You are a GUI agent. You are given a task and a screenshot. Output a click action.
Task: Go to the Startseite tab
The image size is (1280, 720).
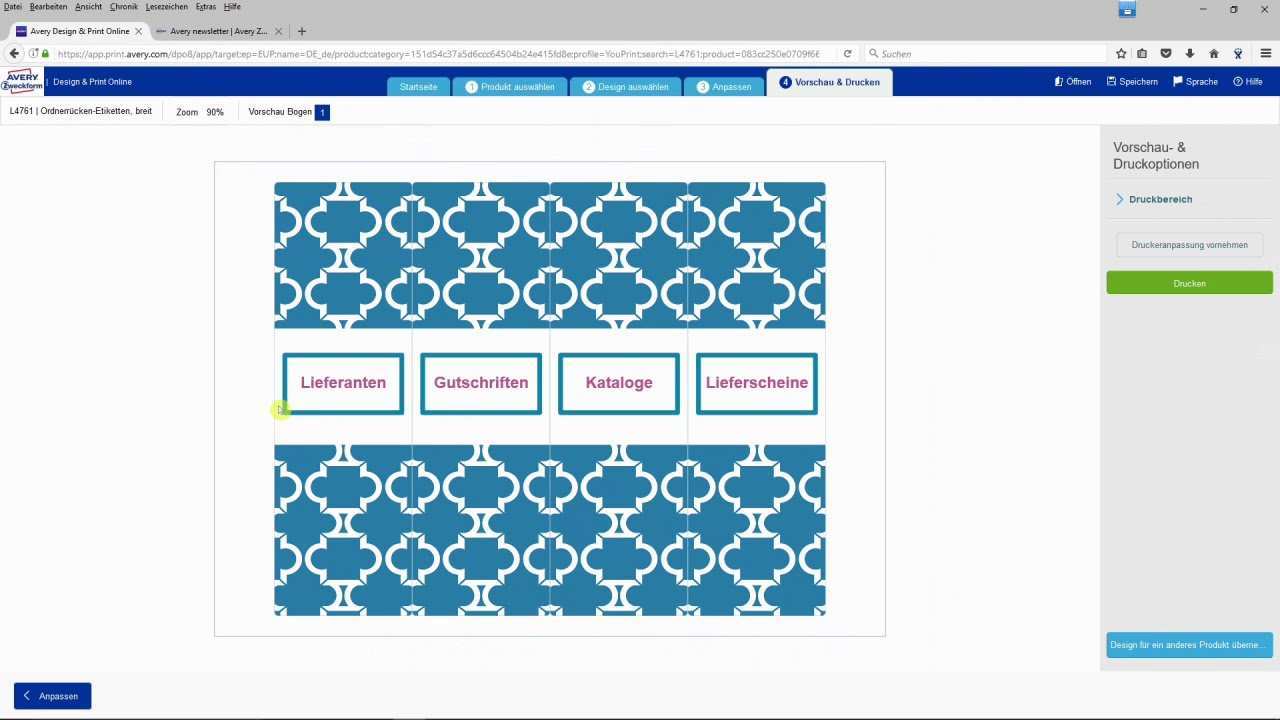418,87
